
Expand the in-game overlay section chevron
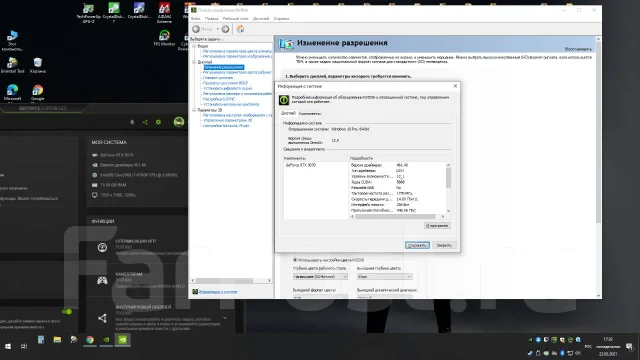pos(225,318)
